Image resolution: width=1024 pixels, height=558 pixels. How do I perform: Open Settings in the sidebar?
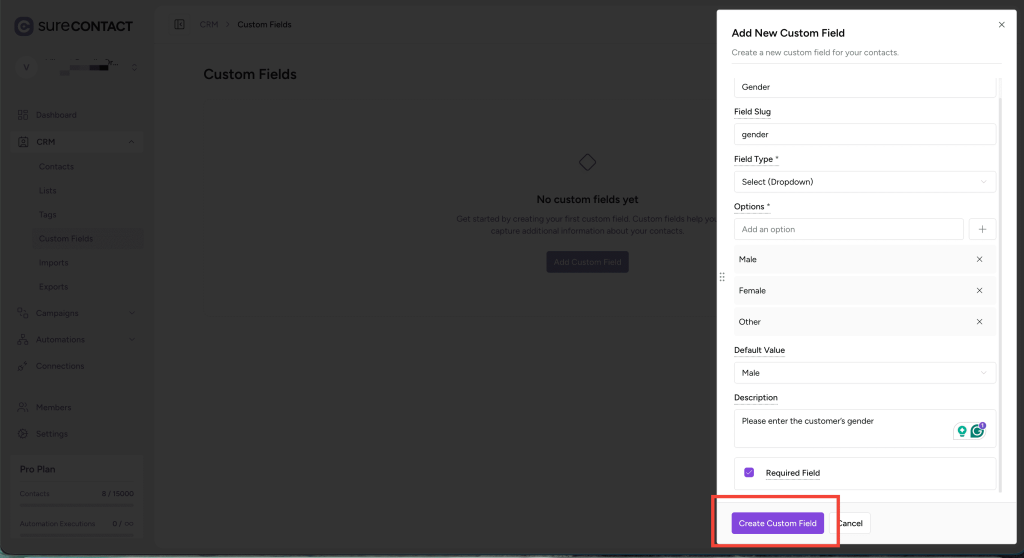pos(52,434)
